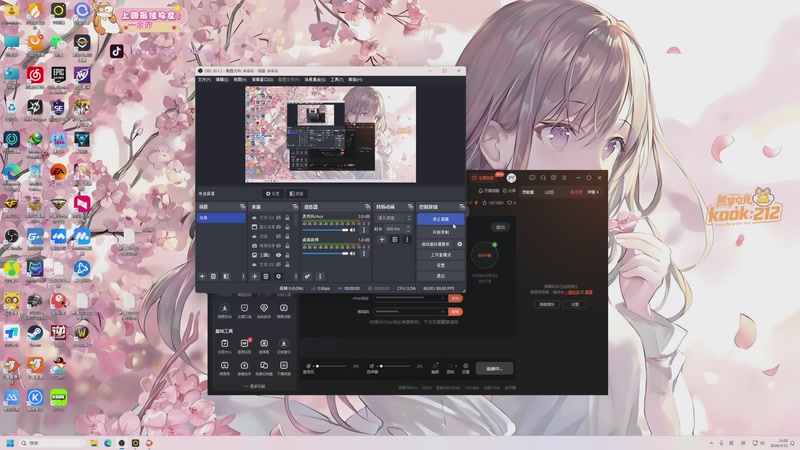Open three-dot menu for 桌面音频 channel
Image resolution: width=800 pixels, height=450 pixels.
[364, 253]
